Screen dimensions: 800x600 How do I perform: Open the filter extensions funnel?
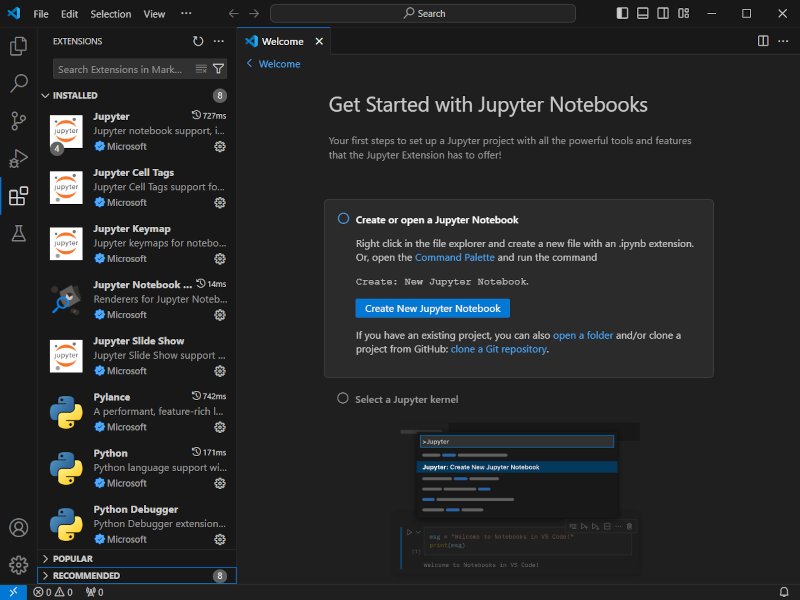pos(218,69)
